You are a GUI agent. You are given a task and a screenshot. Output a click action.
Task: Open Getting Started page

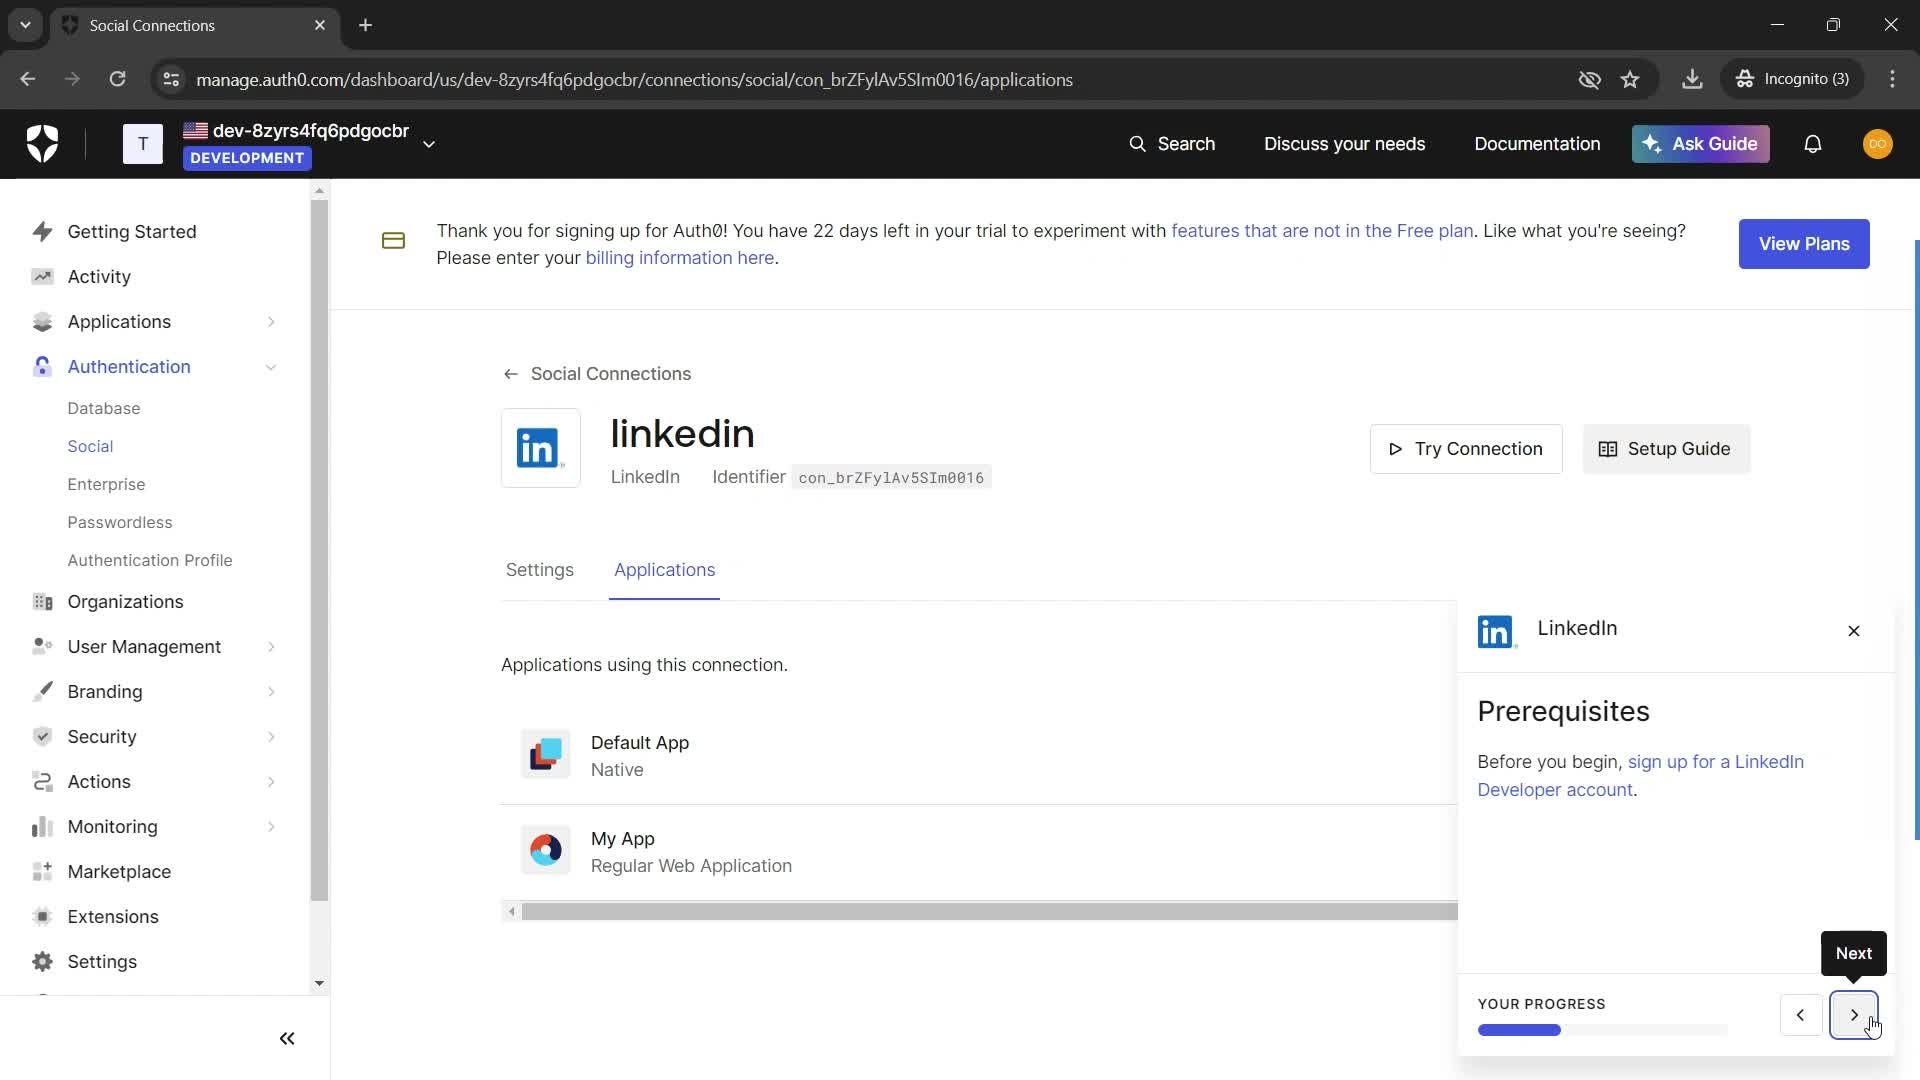pyautogui.click(x=131, y=232)
